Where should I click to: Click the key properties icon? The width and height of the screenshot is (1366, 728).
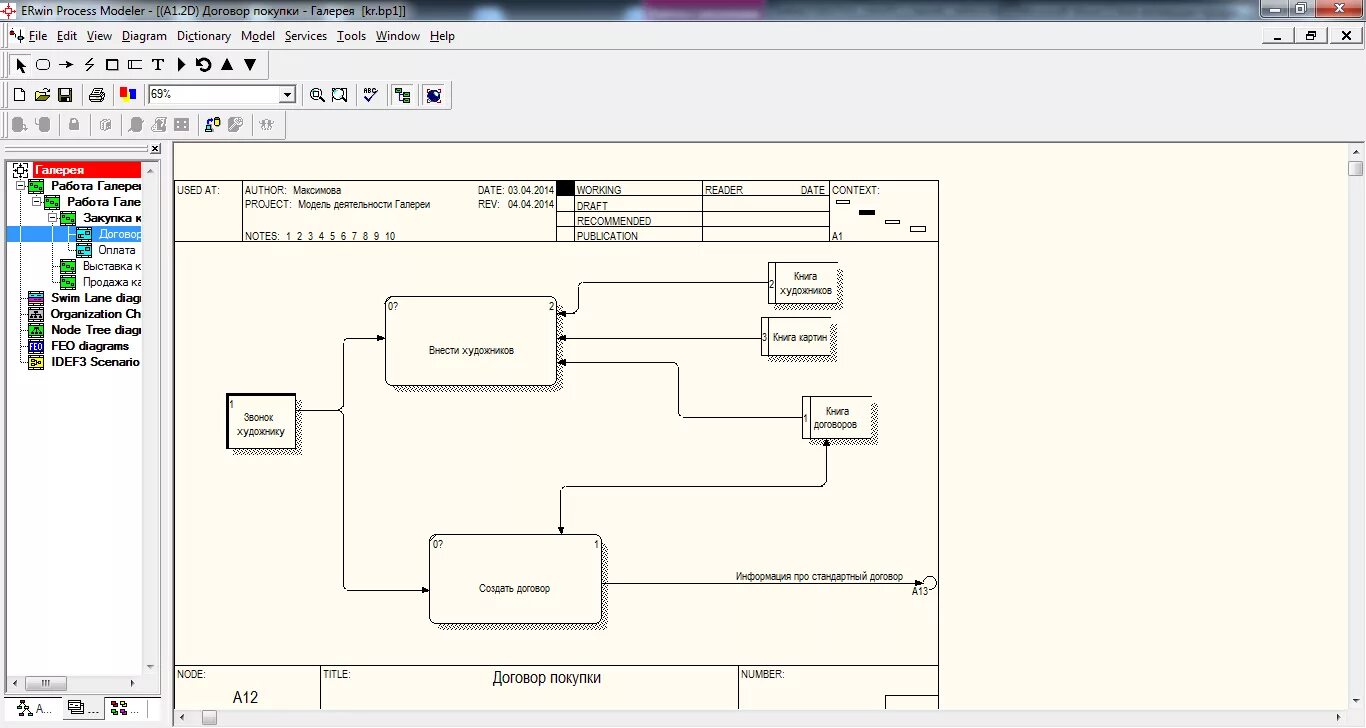(236, 125)
